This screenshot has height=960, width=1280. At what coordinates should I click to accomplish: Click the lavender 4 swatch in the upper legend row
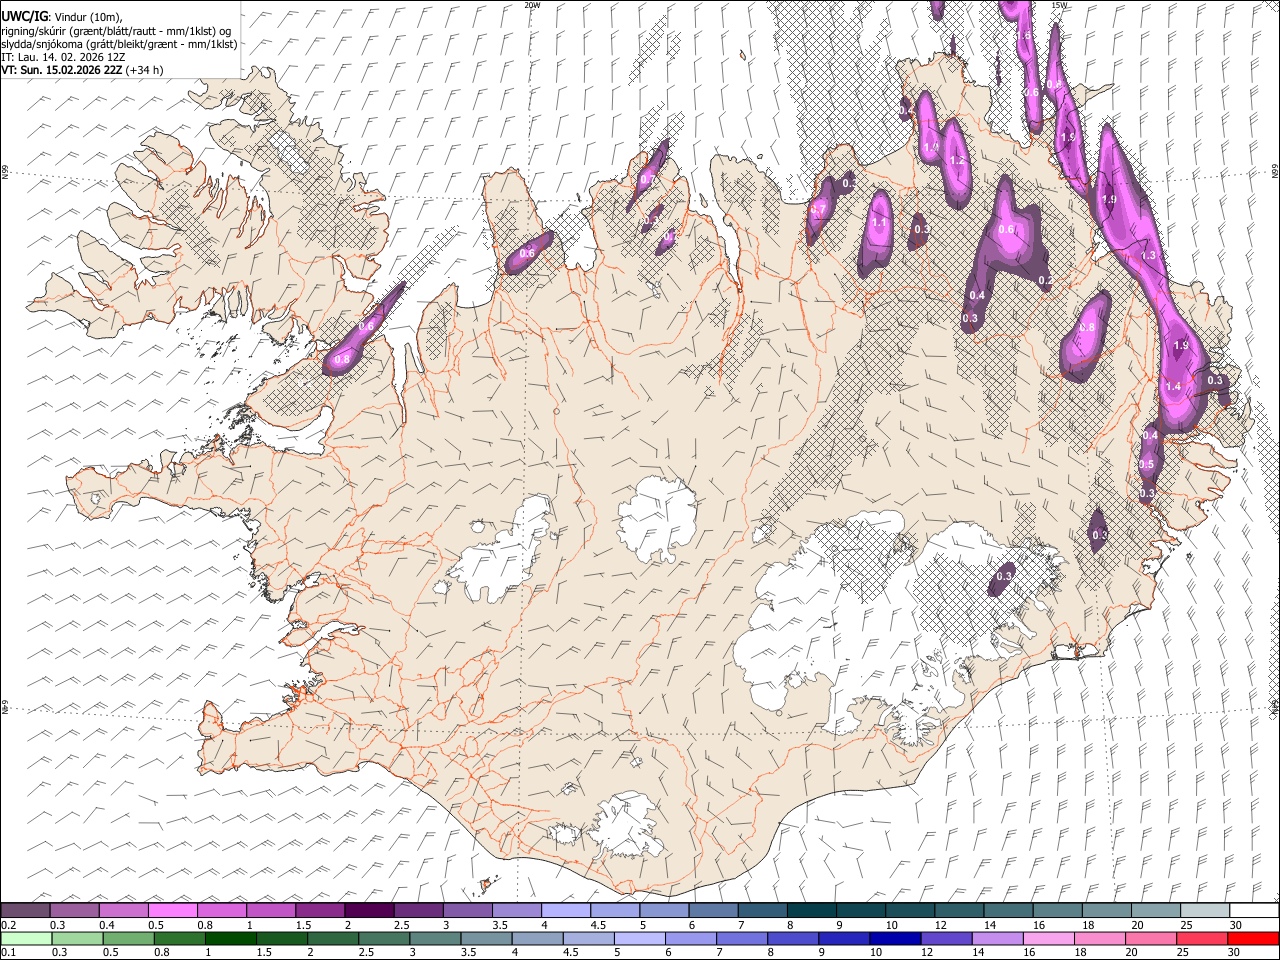point(565,910)
